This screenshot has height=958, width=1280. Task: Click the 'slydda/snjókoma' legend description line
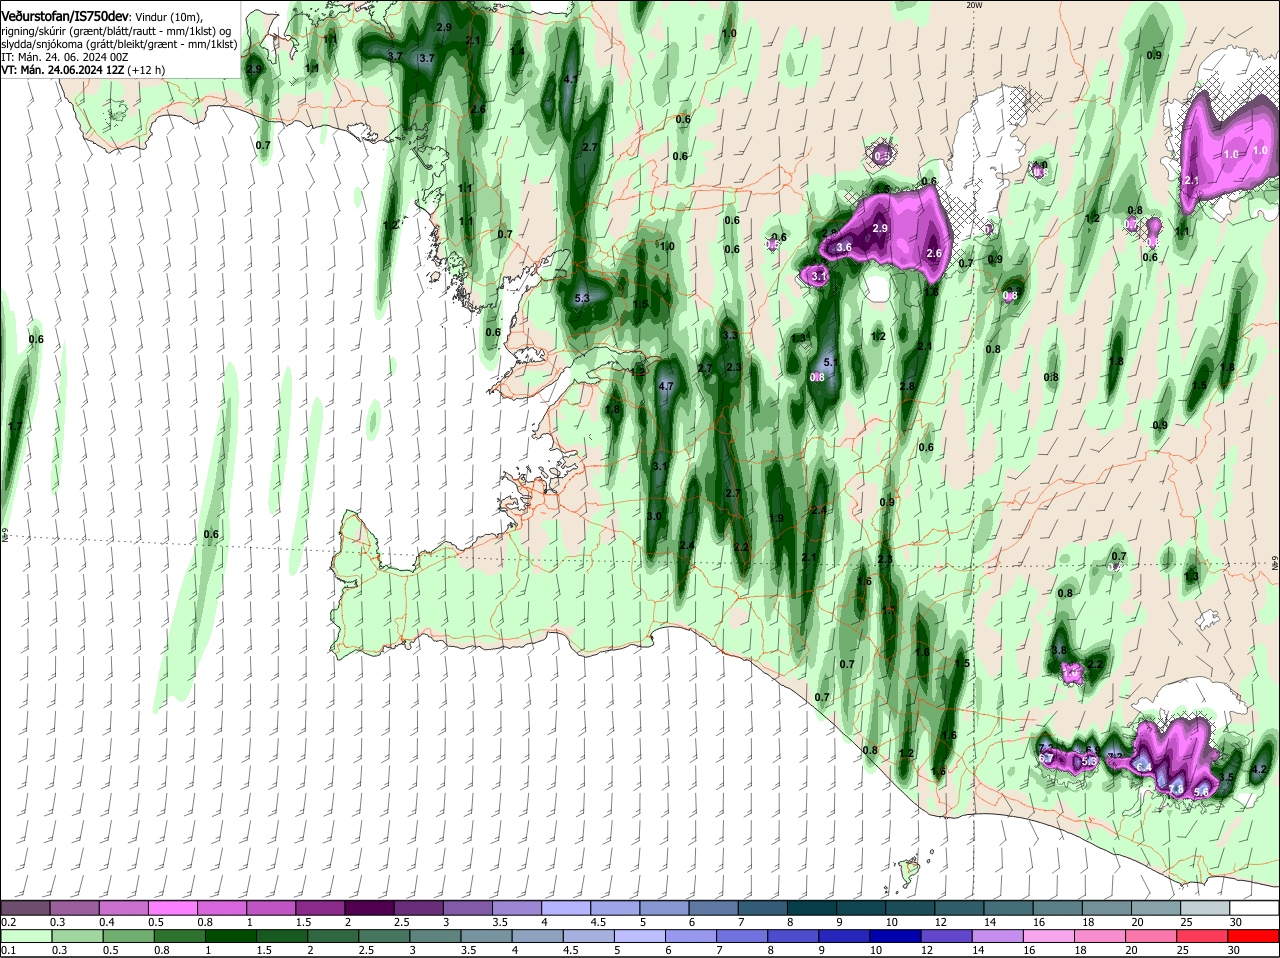point(119,44)
